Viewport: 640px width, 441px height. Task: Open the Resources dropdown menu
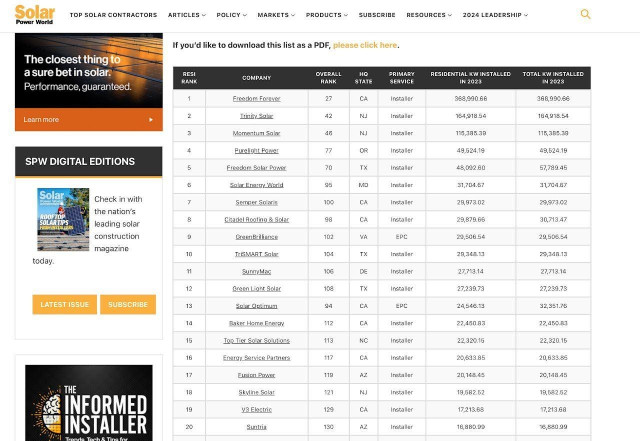point(429,15)
